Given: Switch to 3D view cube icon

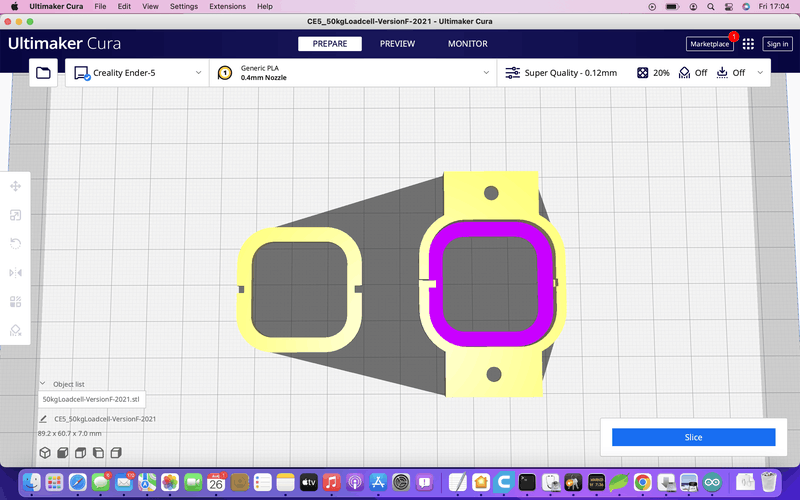Looking at the screenshot, I should point(45,453).
